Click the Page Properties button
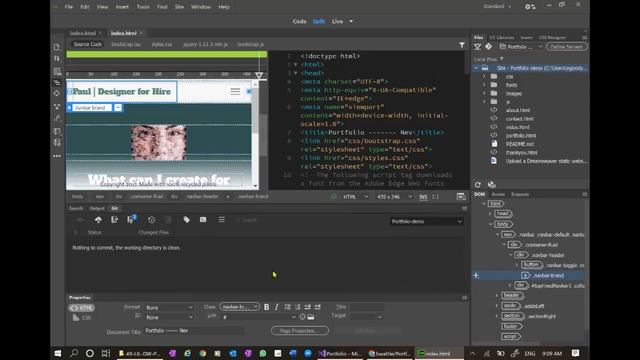The width and height of the screenshot is (640, 360). 300,331
